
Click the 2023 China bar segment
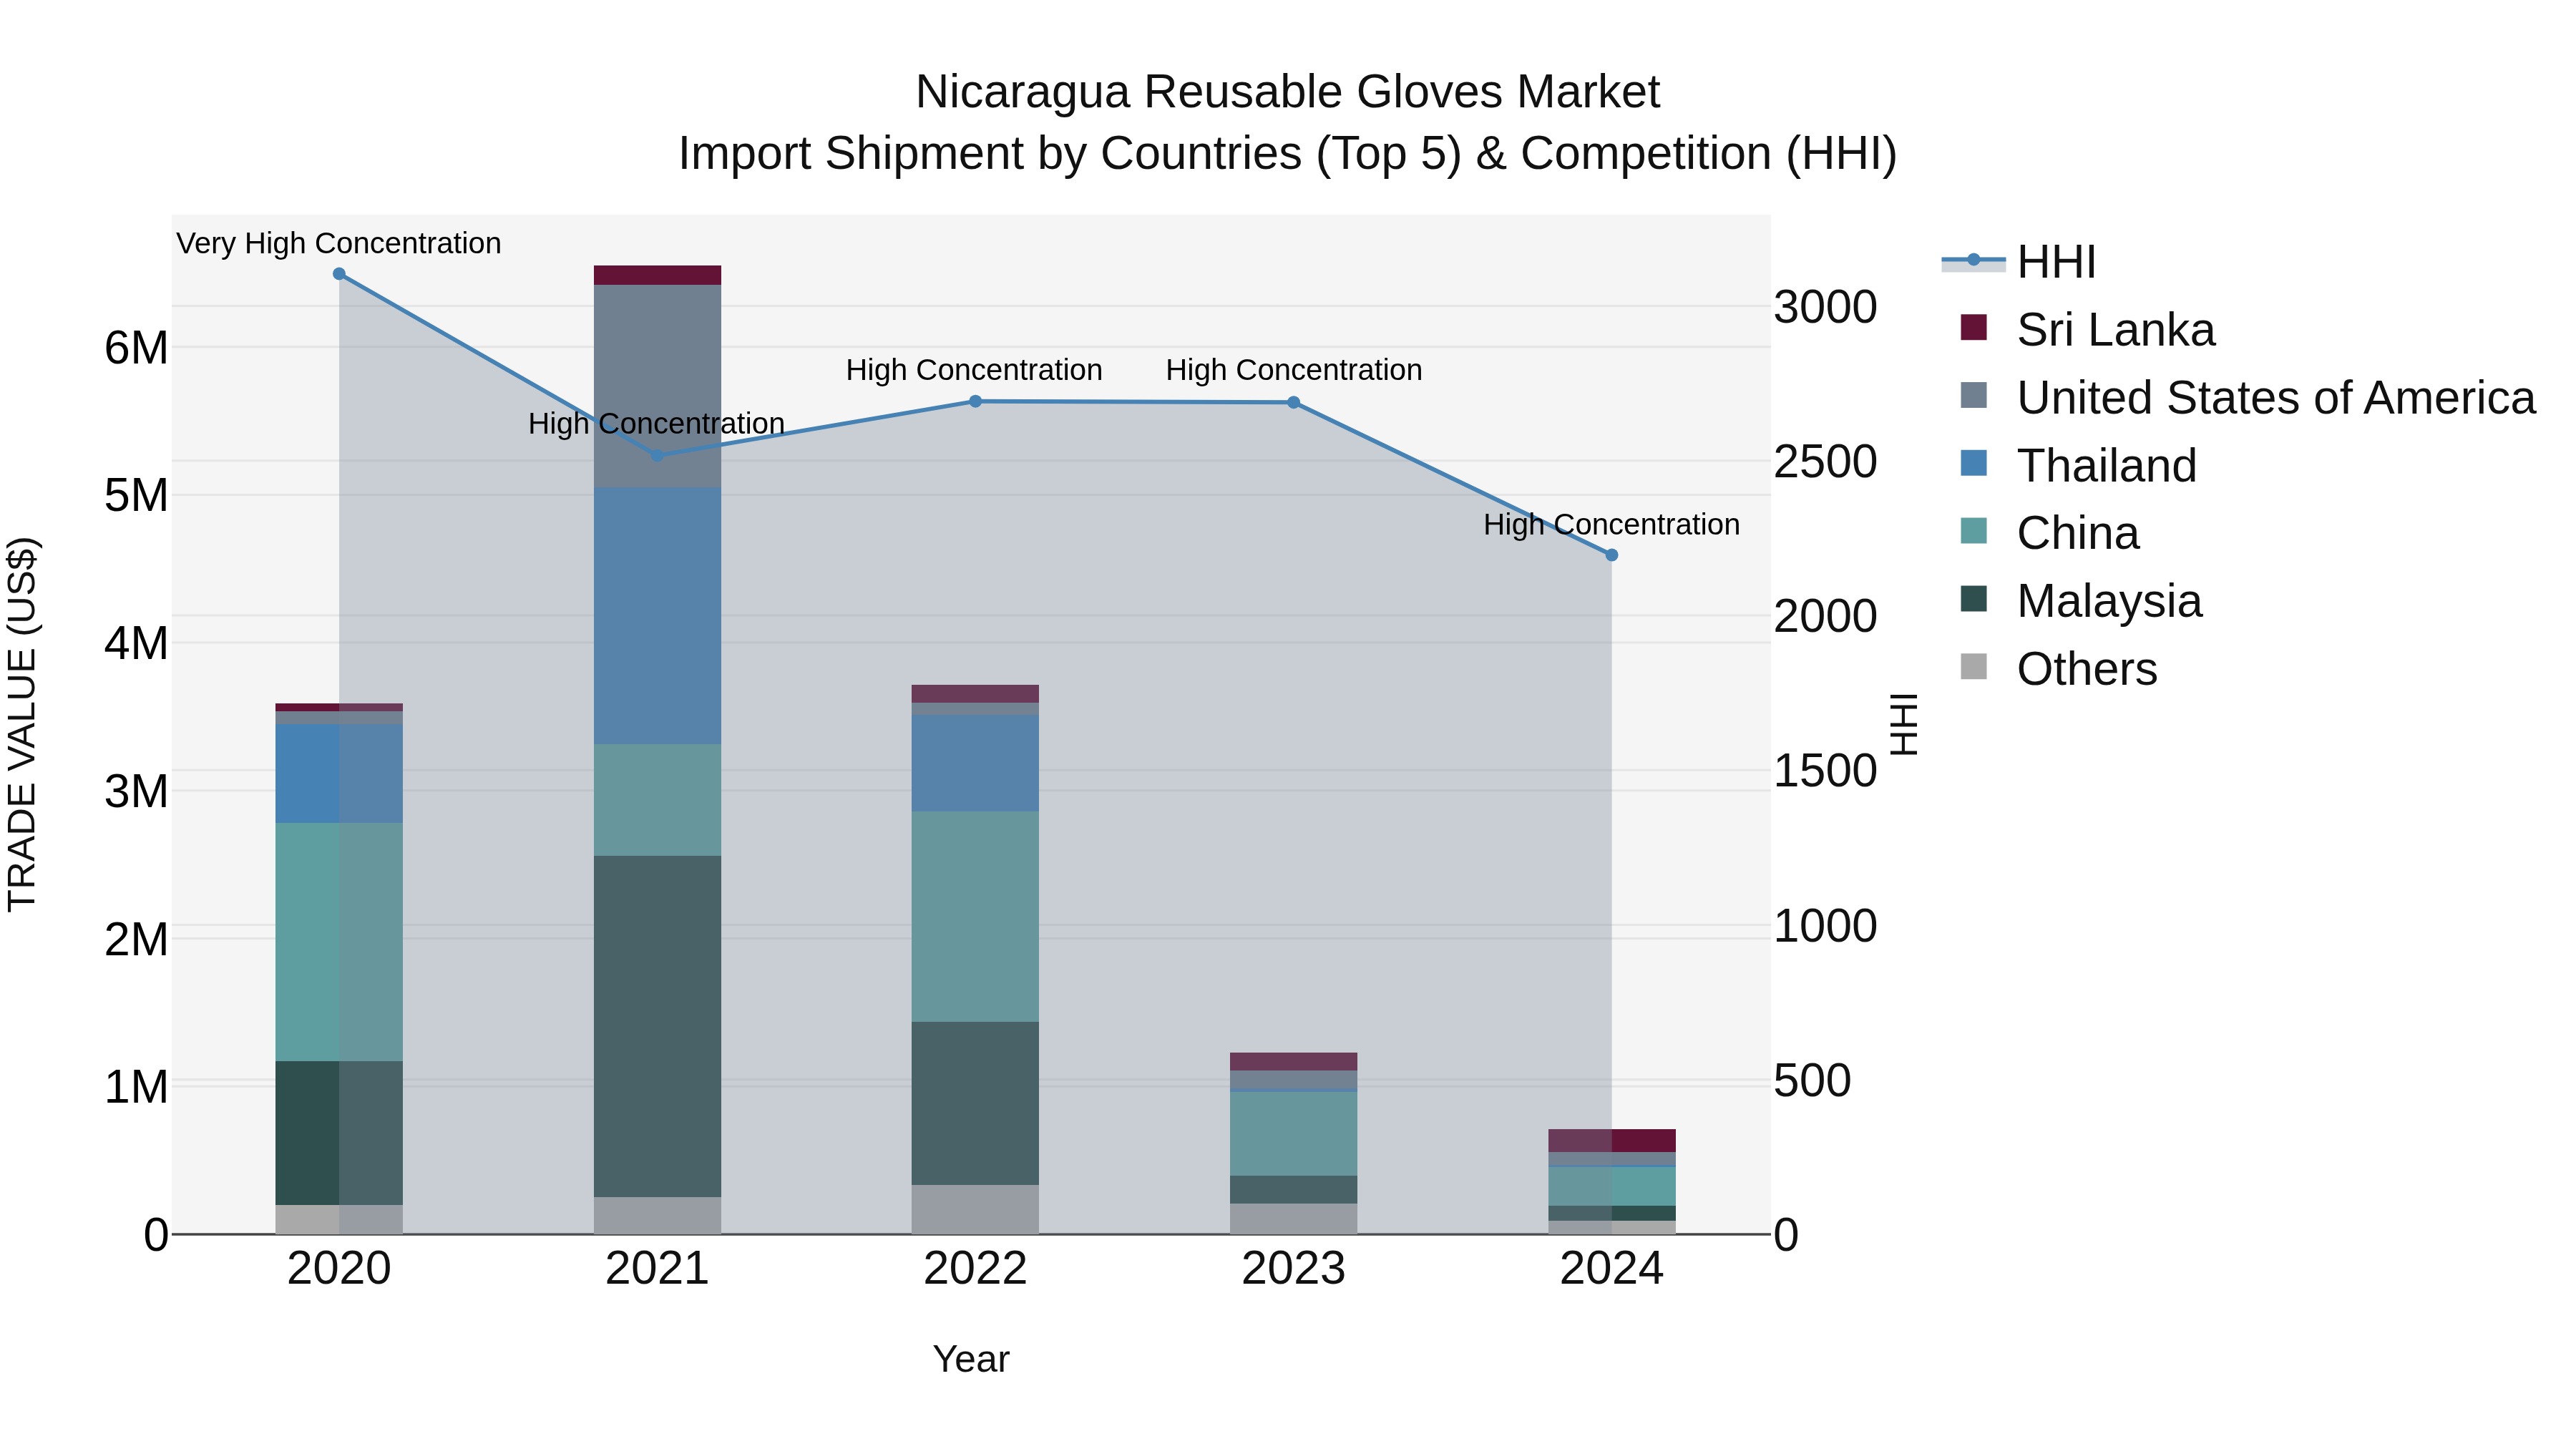point(1294,1134)
